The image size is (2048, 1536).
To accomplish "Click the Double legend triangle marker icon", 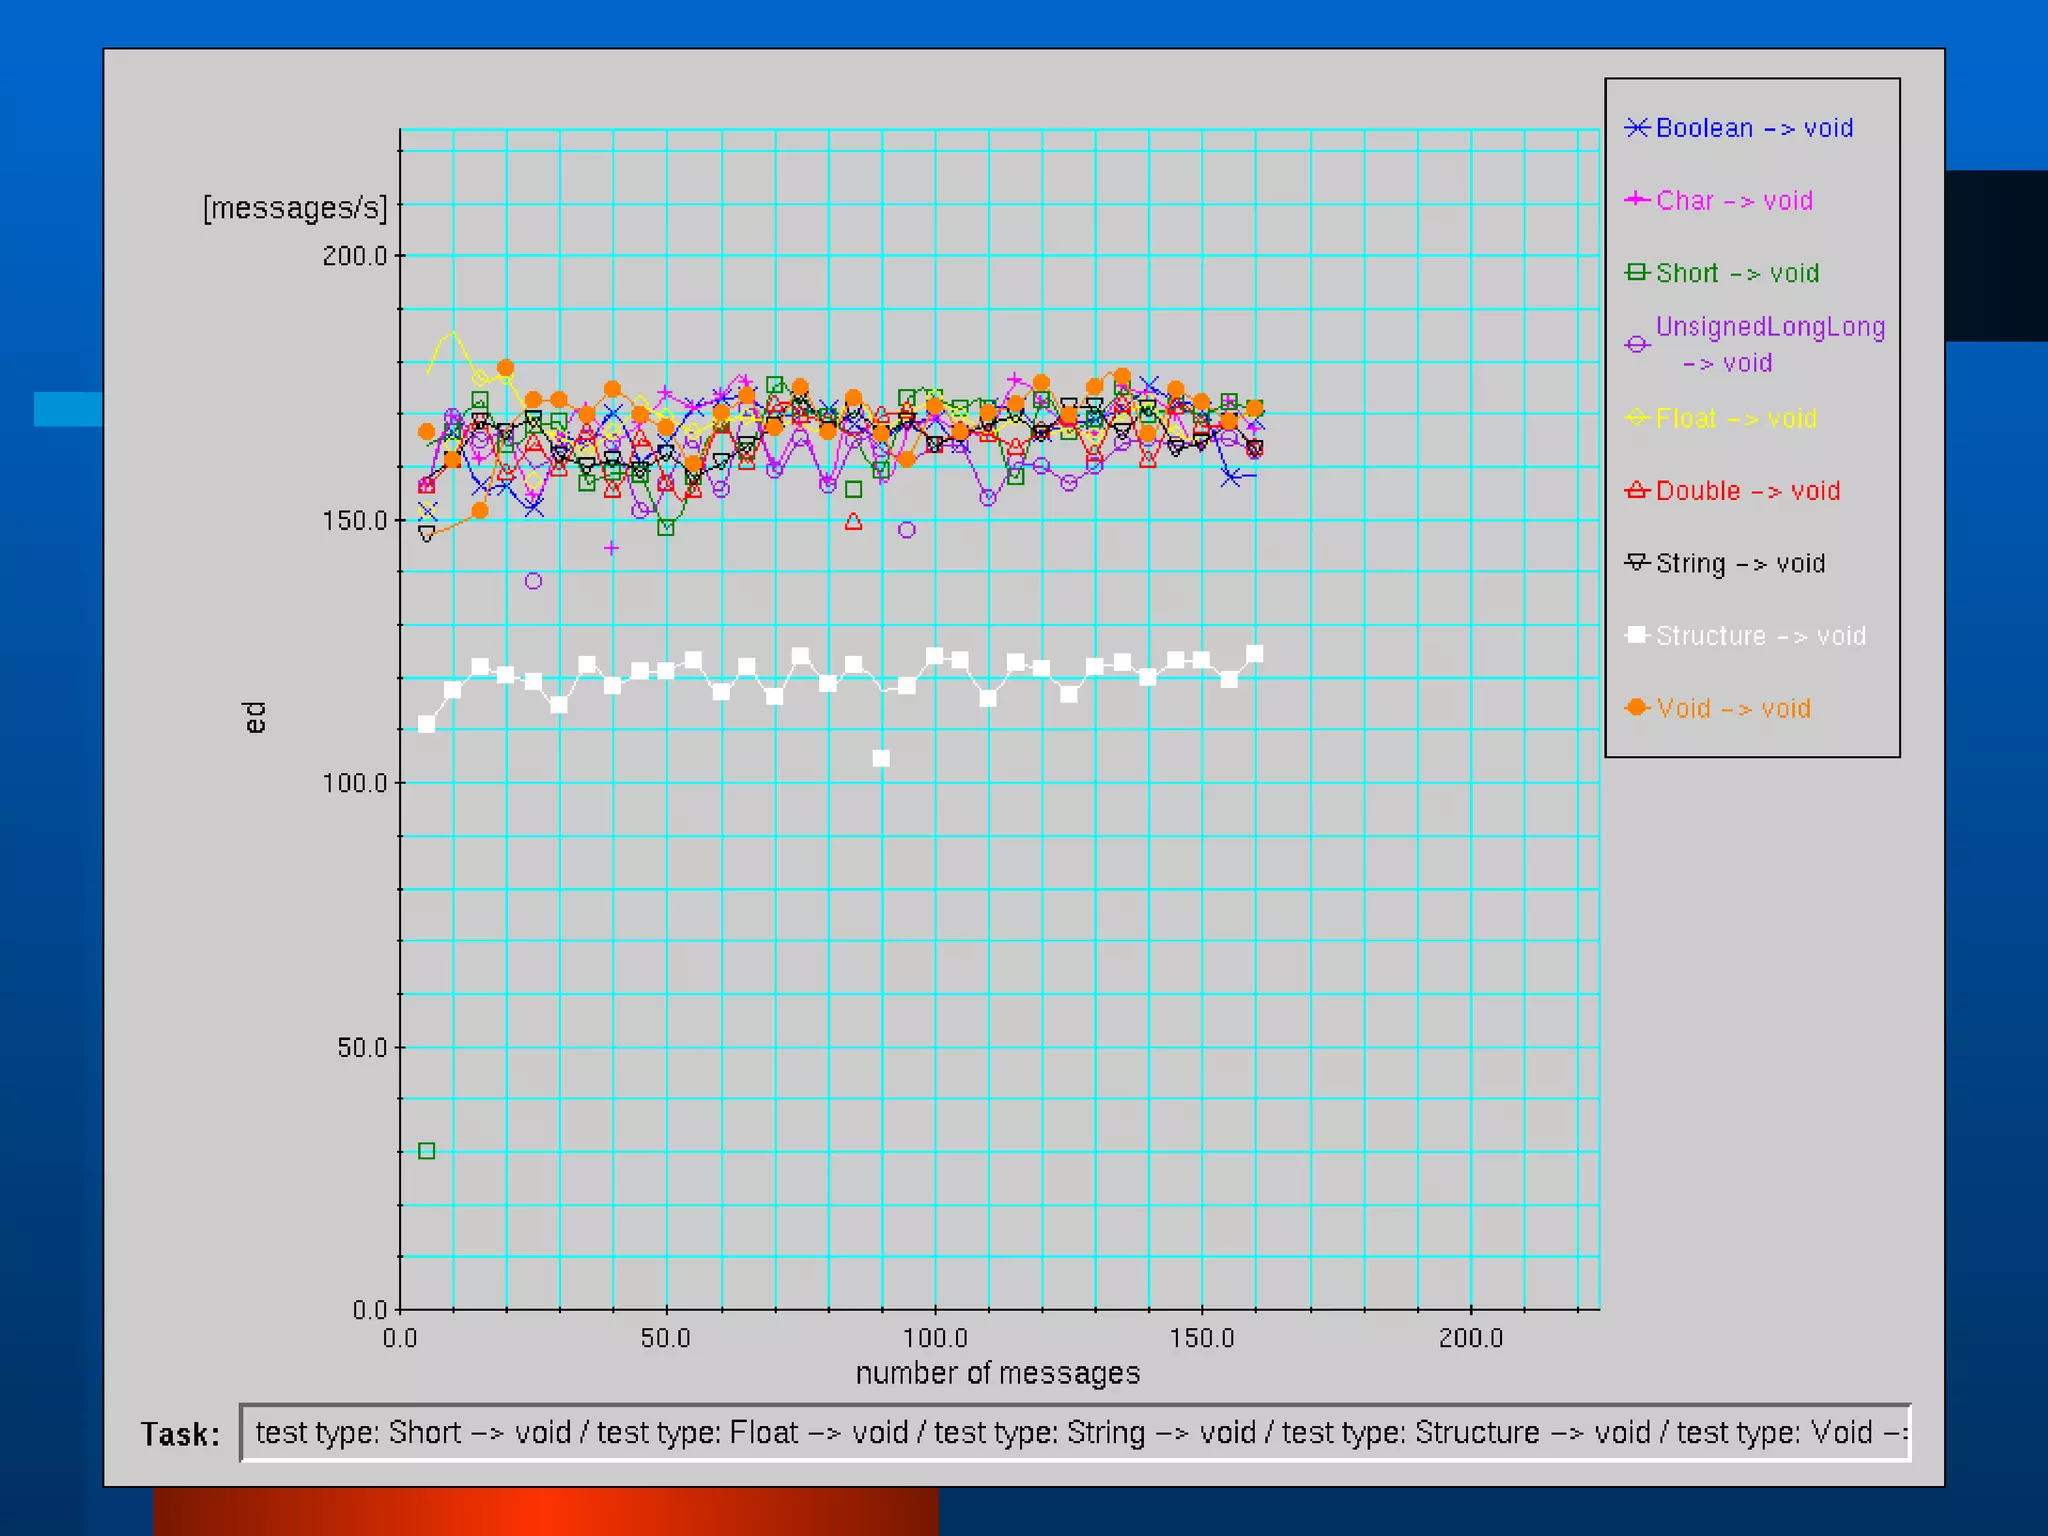I will pyautogui.click(x=1636, y=490).
